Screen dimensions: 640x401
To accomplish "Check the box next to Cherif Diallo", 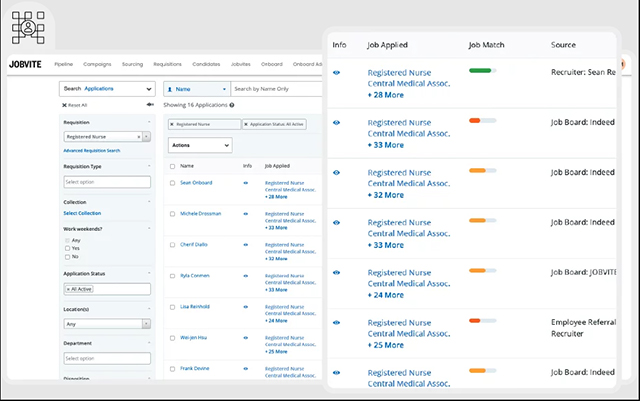I will click(x=172, y=245).
